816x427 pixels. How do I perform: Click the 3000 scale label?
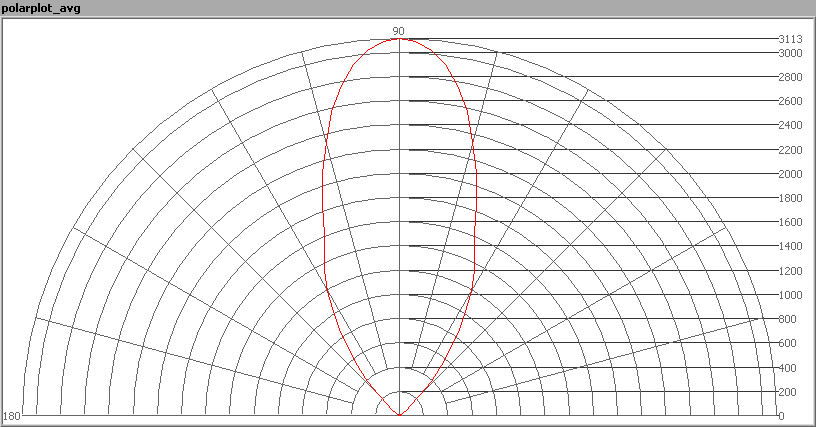pyautogui.click(x=790, y=53)
